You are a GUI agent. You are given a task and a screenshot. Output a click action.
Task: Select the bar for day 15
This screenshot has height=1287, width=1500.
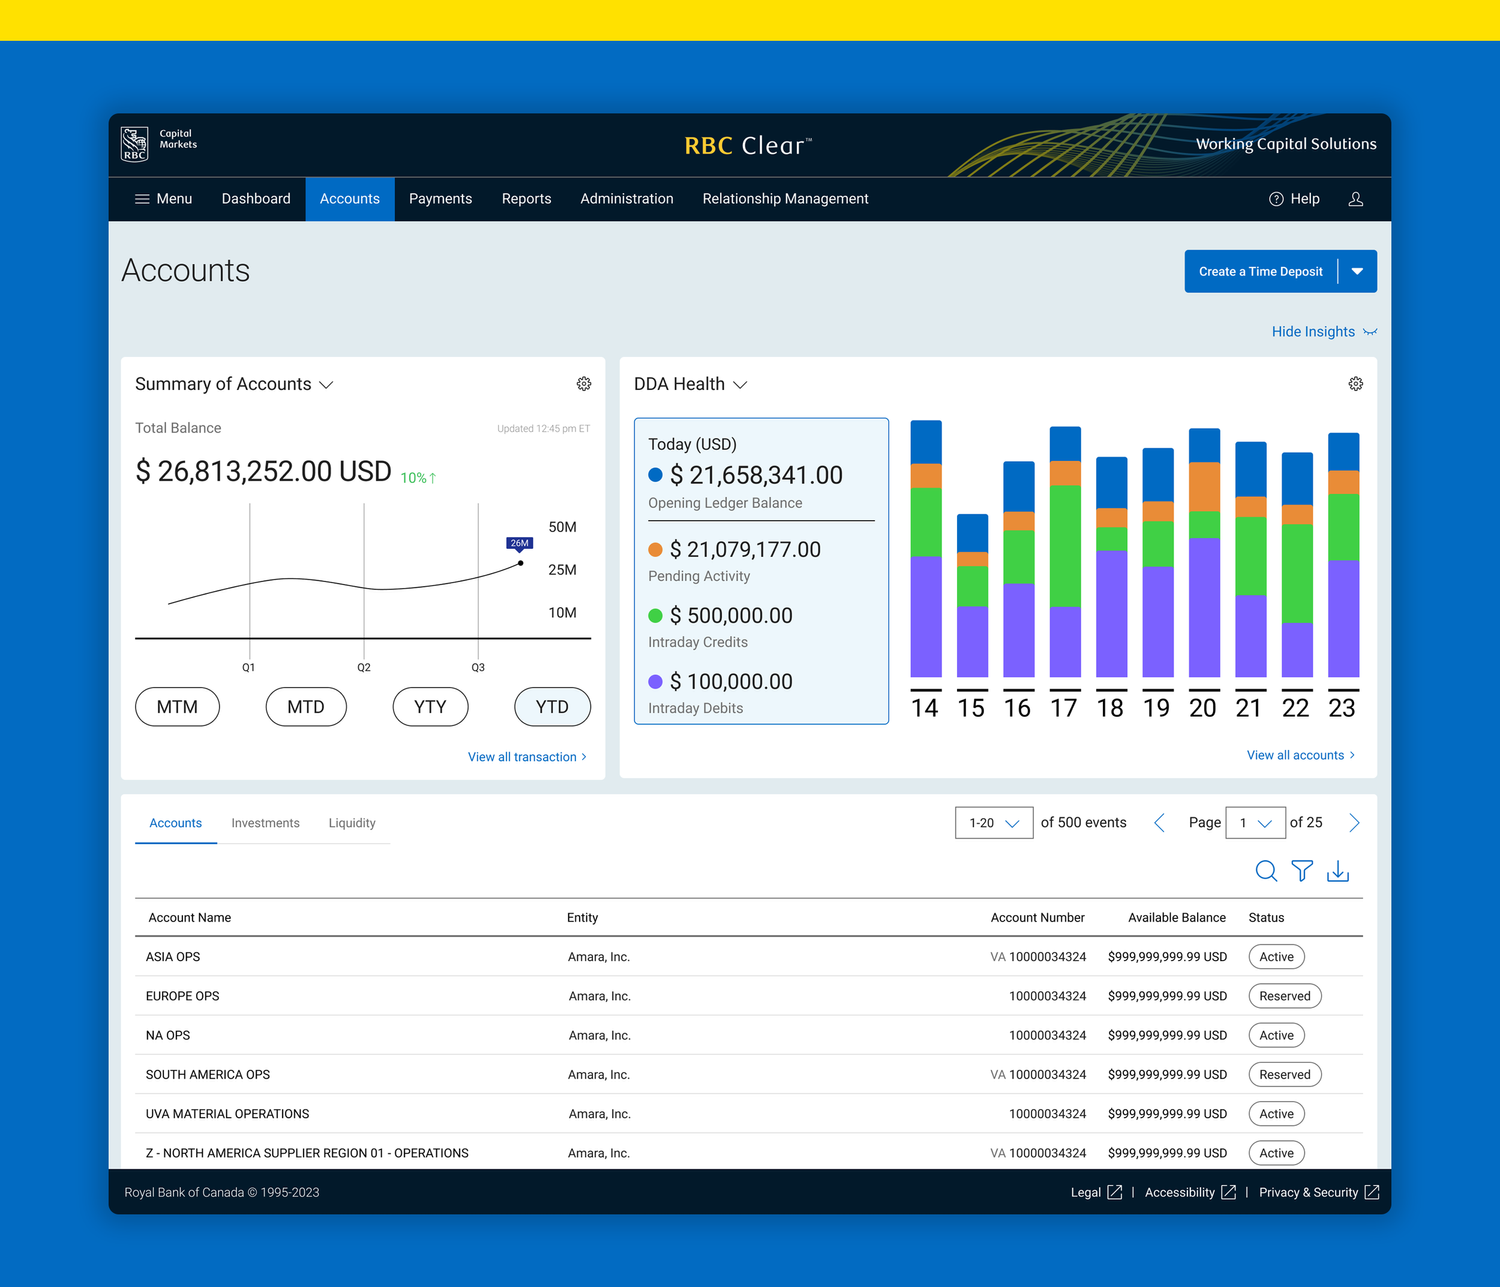pyautogui.click(x=972, y=596)
